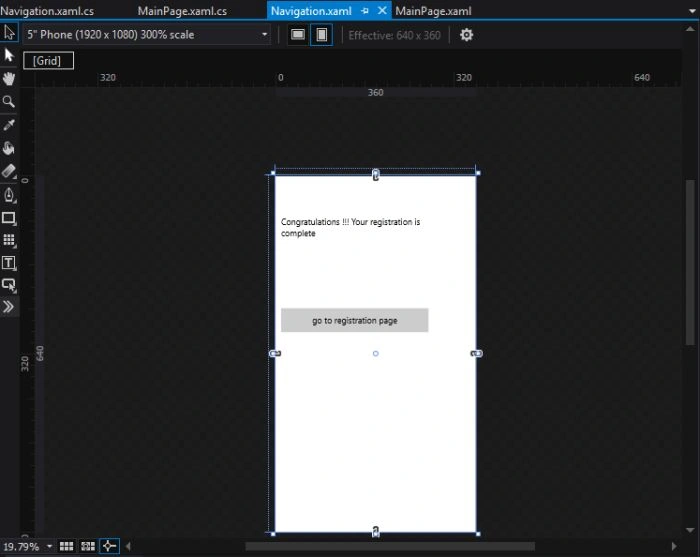Pin the Navigation.xaml tab
Viewport: 700px width, 557px height.
pos(365,11)
